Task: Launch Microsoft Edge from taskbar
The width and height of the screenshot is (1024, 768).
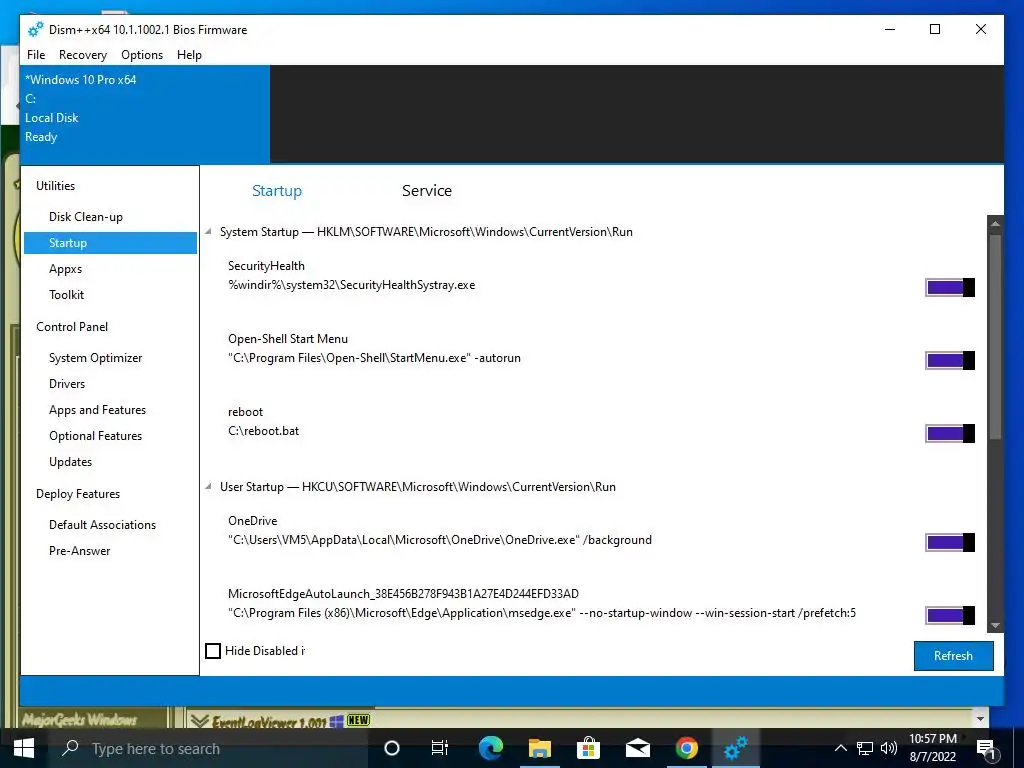Action: [x=490, y=748]
